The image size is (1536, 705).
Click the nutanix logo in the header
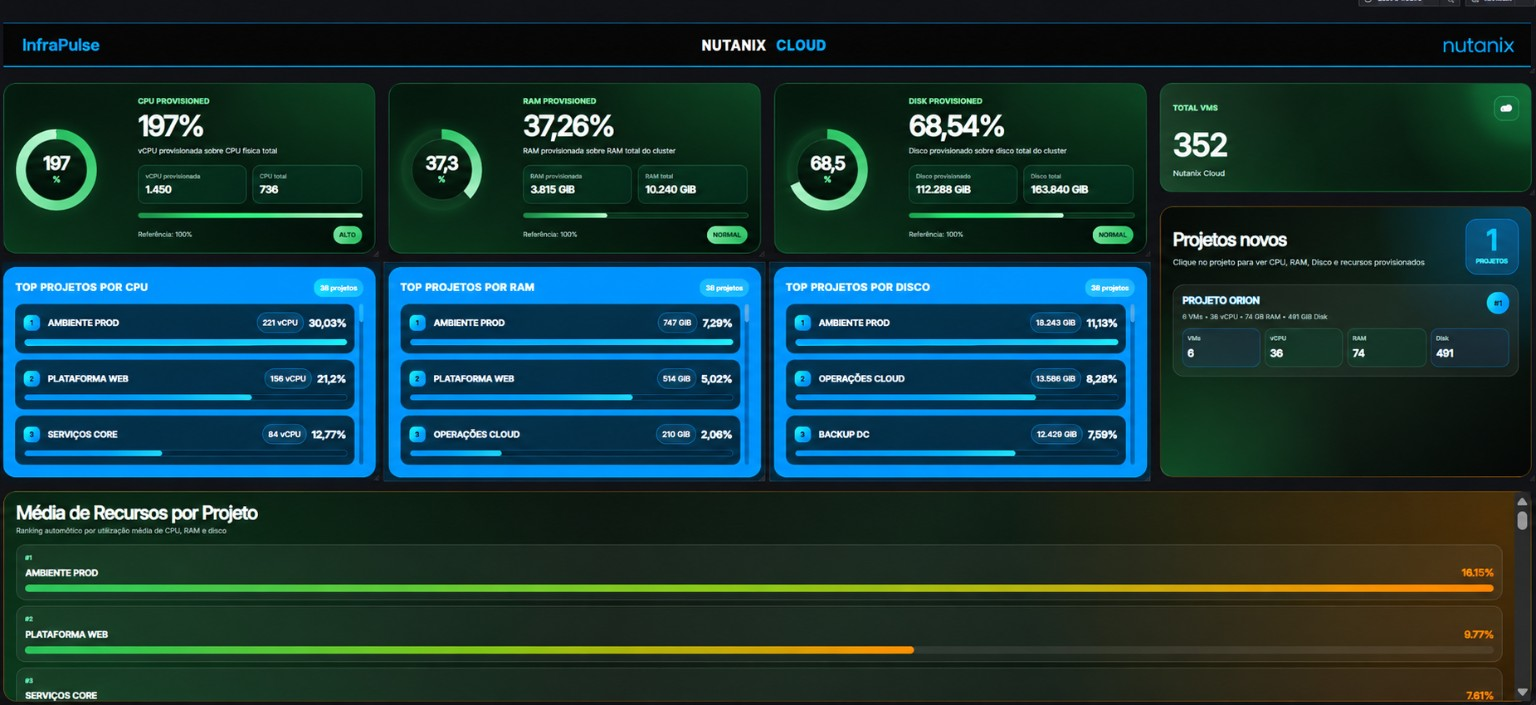(x=1478, y=45)
